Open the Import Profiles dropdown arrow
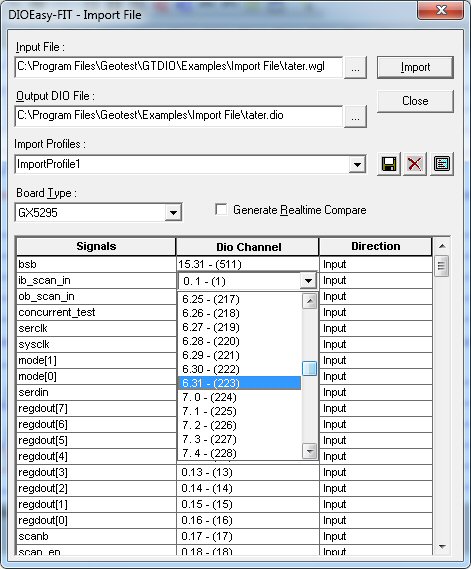471x569 pixels. (357, 164)
